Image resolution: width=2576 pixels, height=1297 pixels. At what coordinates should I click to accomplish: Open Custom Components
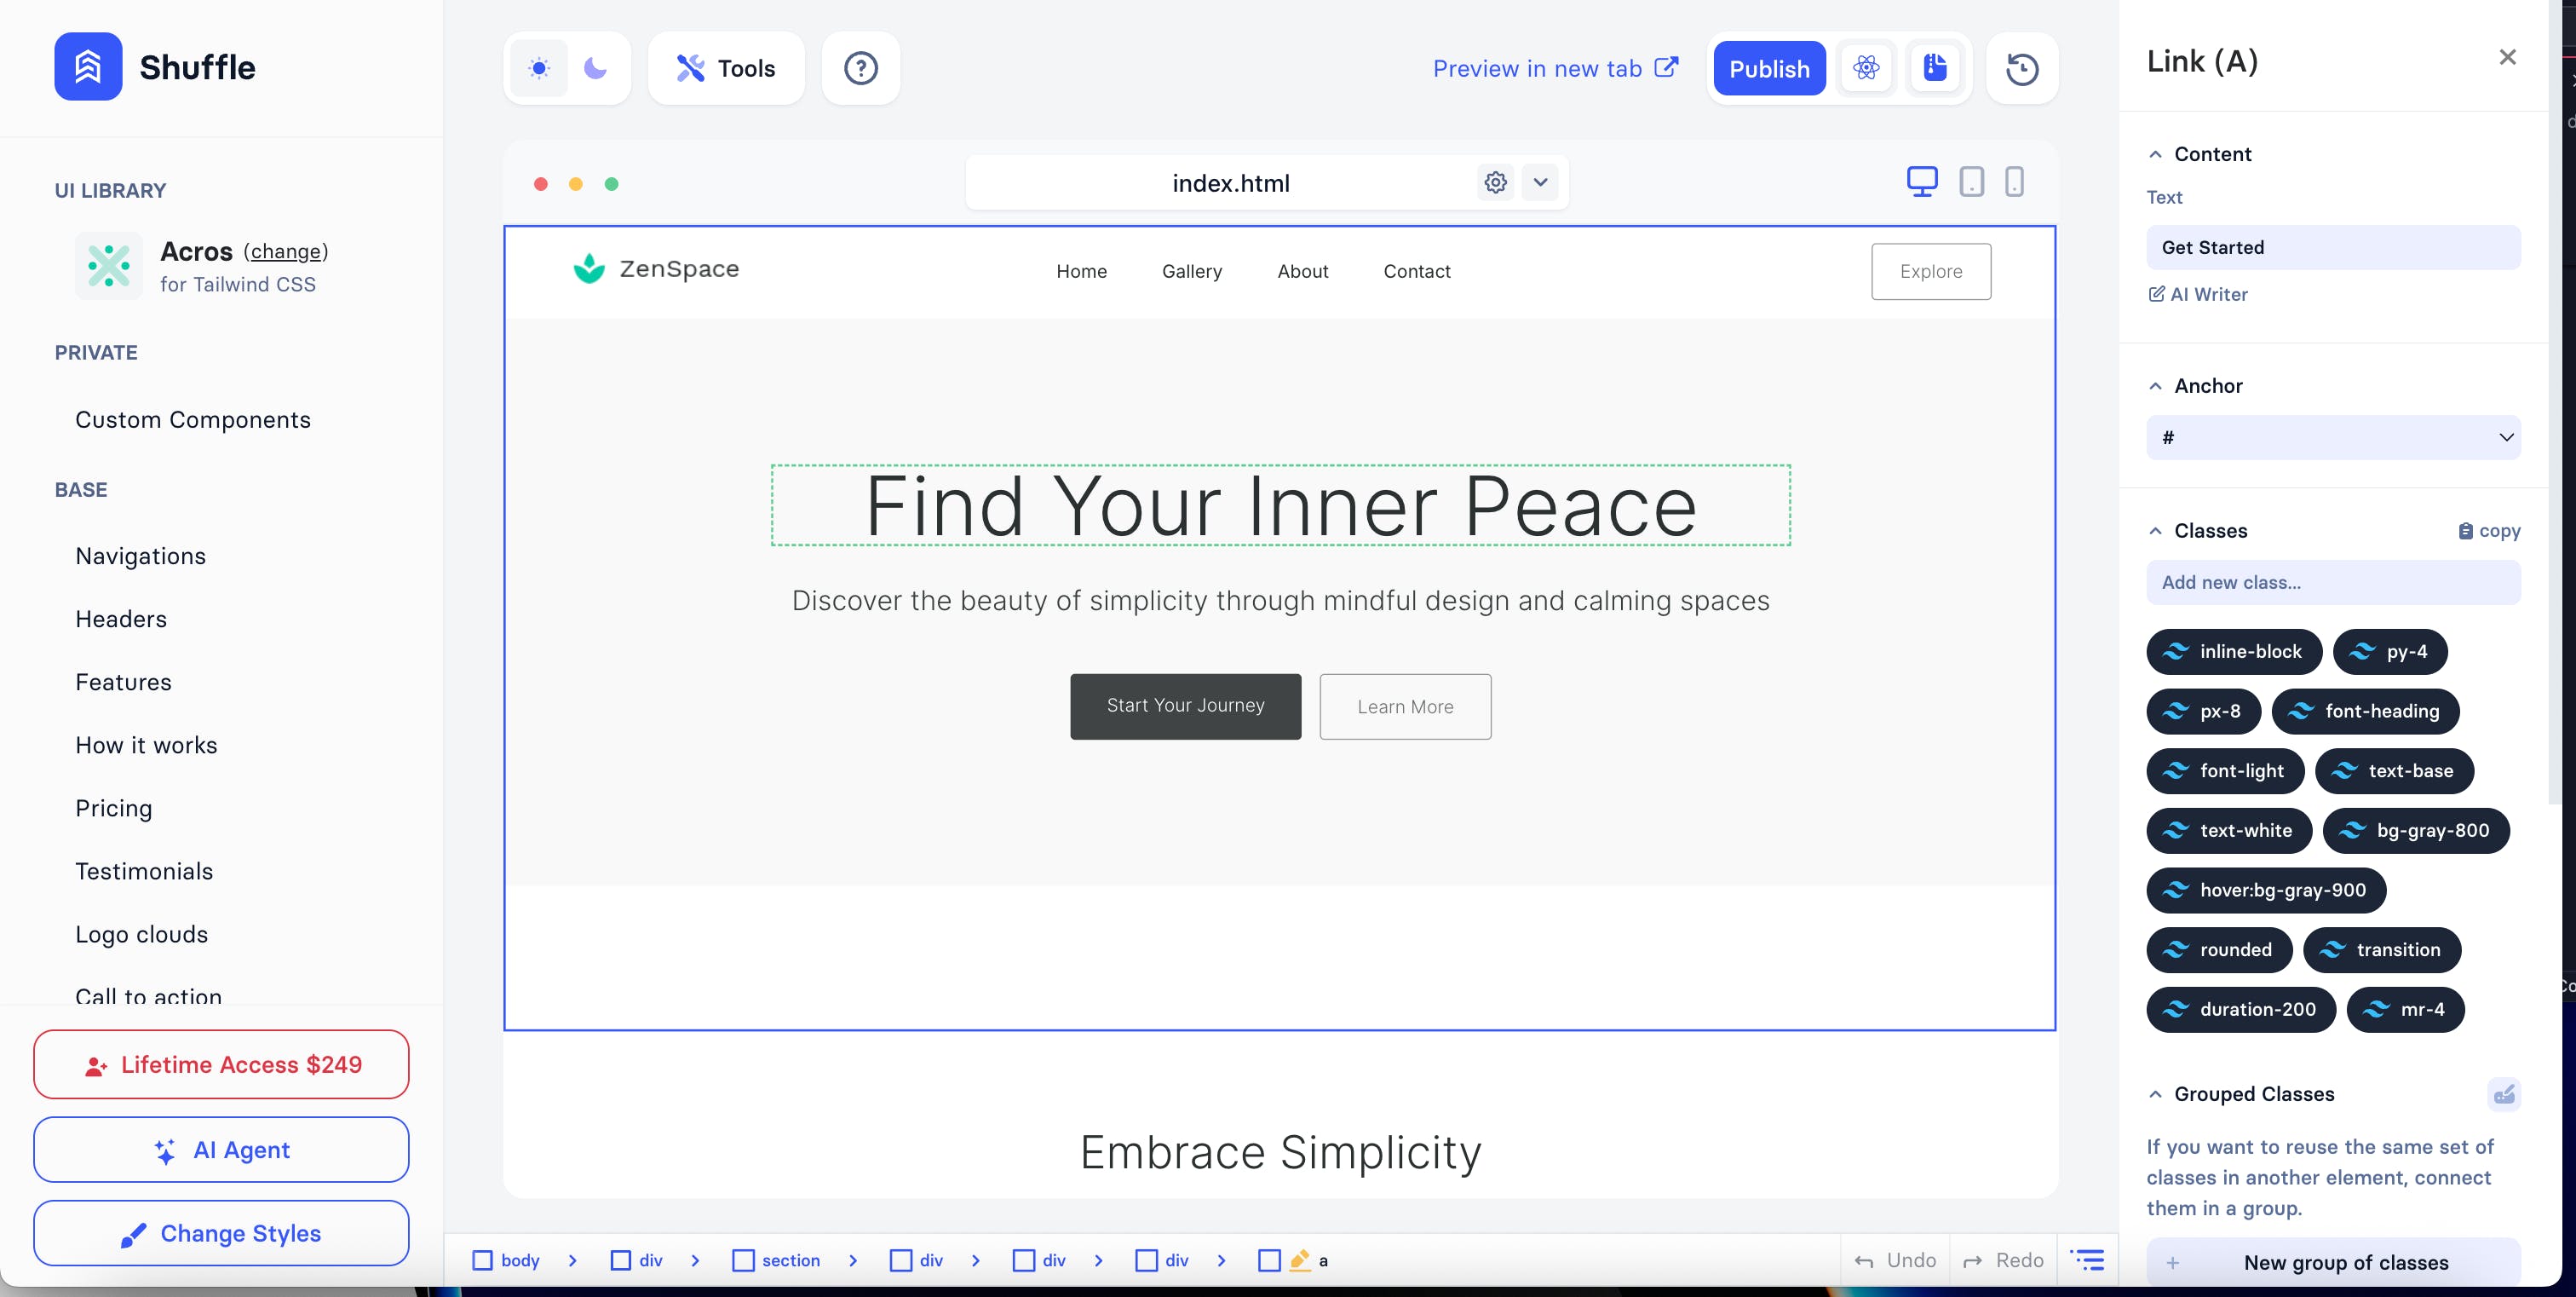click(x=193, y=419)
